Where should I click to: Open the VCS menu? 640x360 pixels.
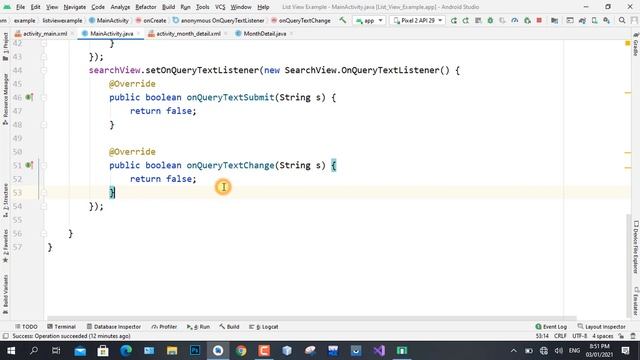tap(220, 7)
